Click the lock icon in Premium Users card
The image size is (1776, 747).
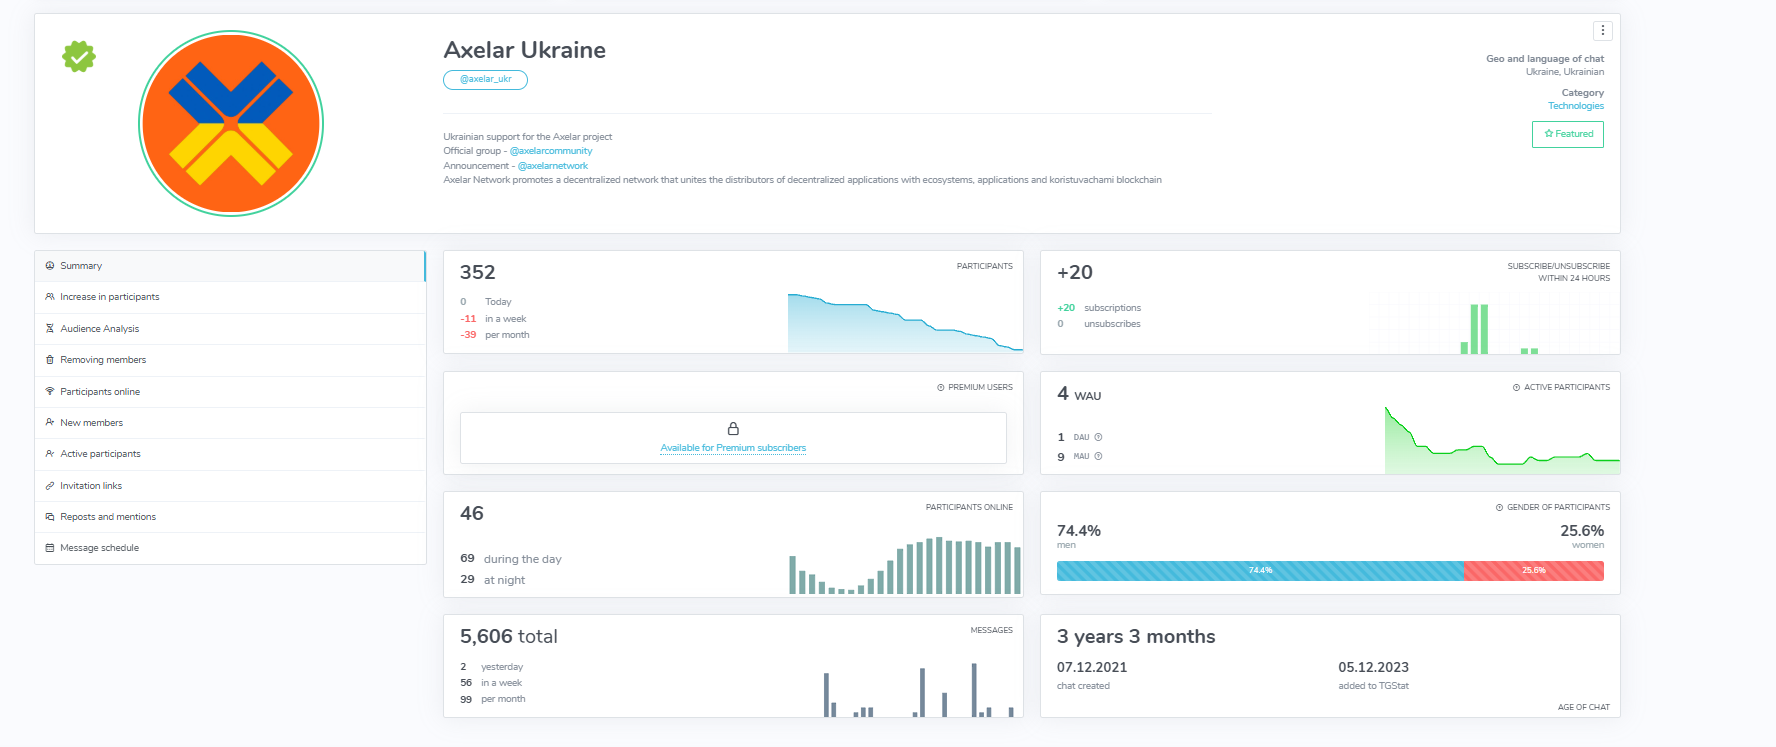tap(733, 428)
